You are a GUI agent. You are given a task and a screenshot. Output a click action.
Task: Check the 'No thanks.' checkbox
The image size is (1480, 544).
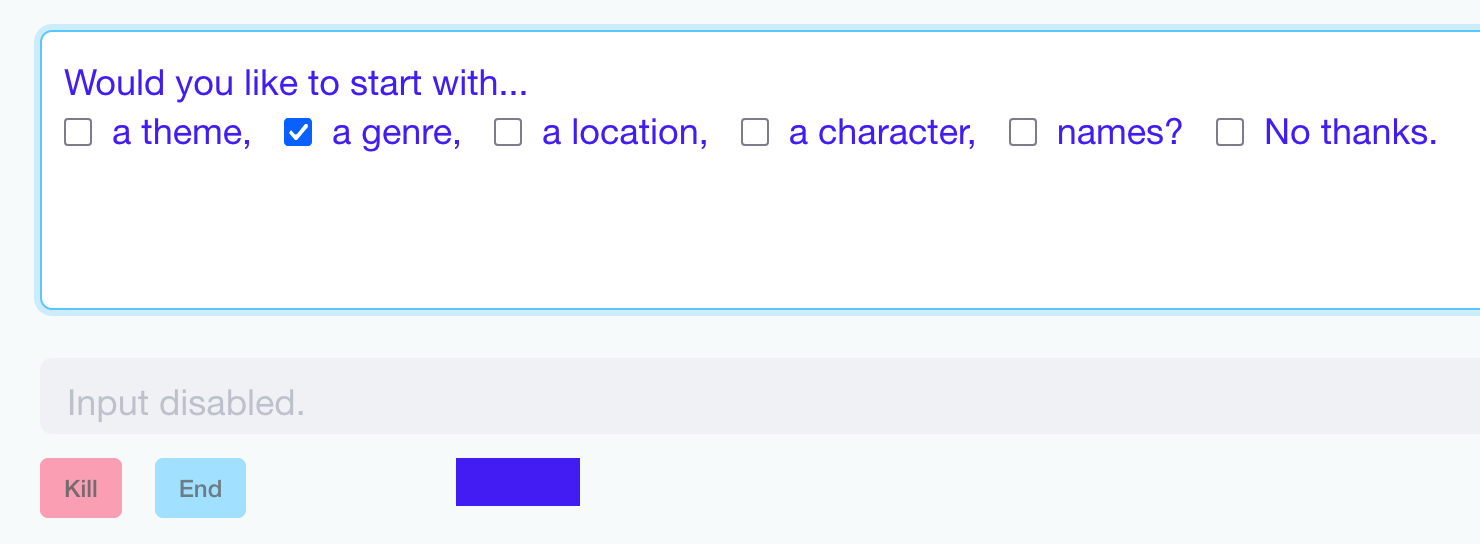(1230, 132)
